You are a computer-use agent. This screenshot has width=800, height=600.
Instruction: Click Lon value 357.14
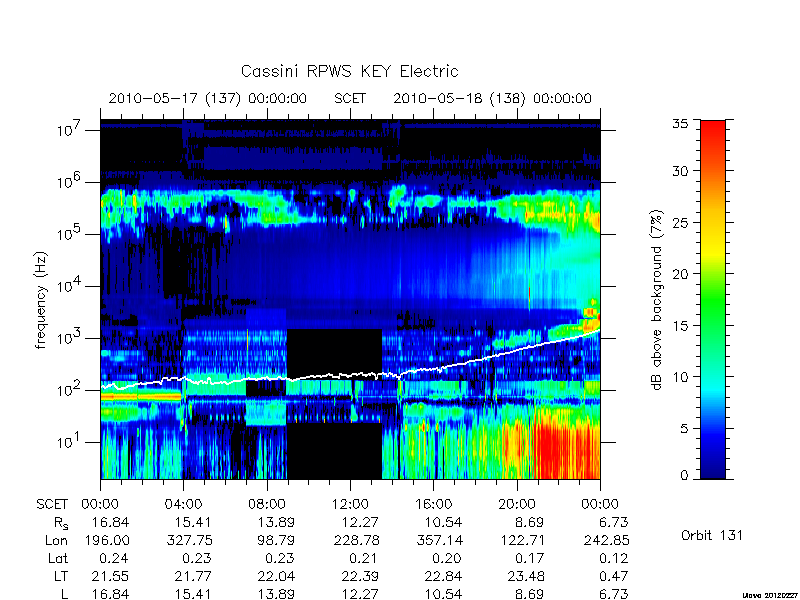click(440, 540)
